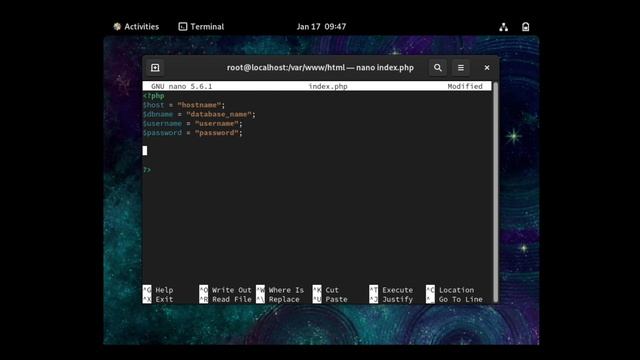Screen dimensions: 640x360
Task: Click the GNU nano 5.6.1 version text
Action: [x=182, y=86]
